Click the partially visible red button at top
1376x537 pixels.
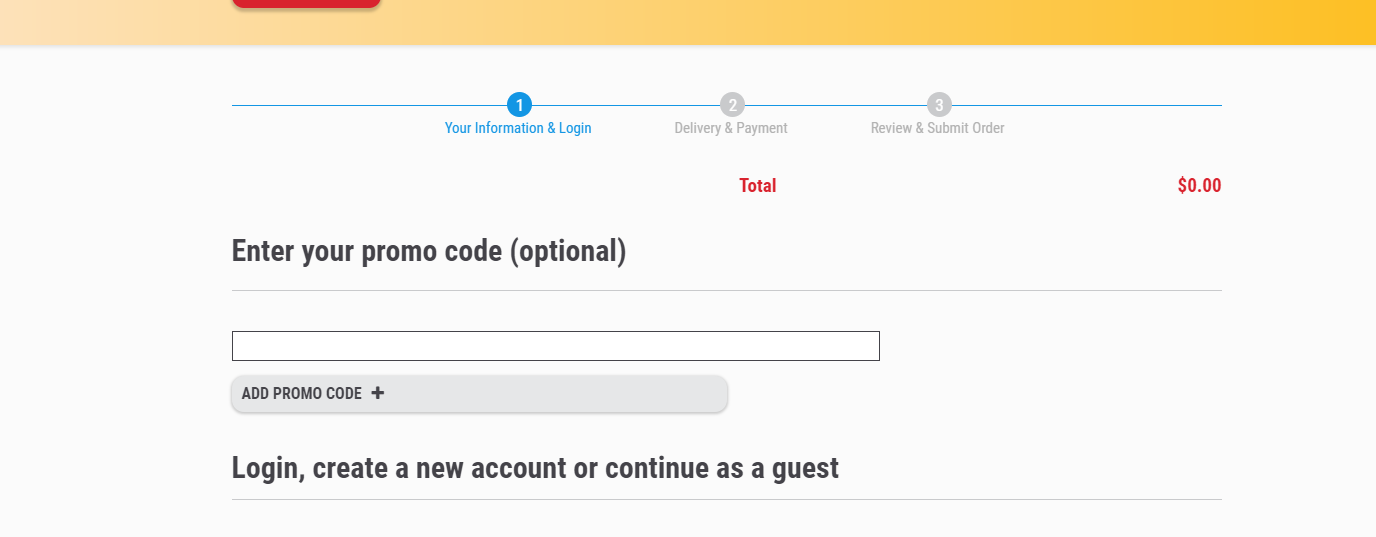tap(306, 3)
